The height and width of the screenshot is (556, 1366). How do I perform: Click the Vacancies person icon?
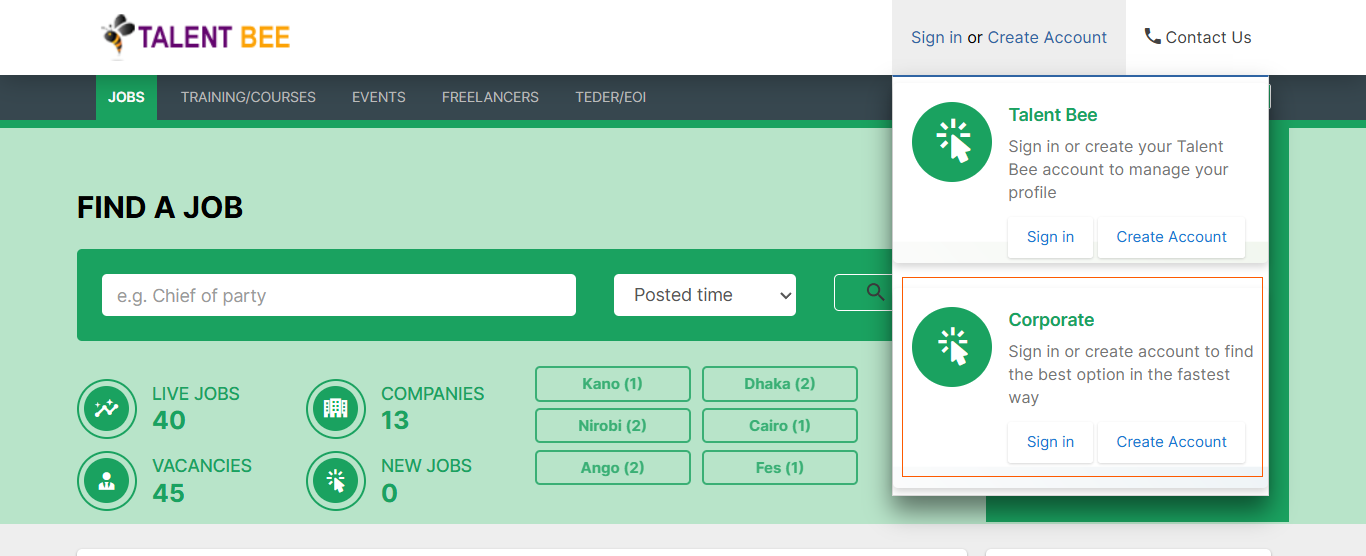click(107, 481)
